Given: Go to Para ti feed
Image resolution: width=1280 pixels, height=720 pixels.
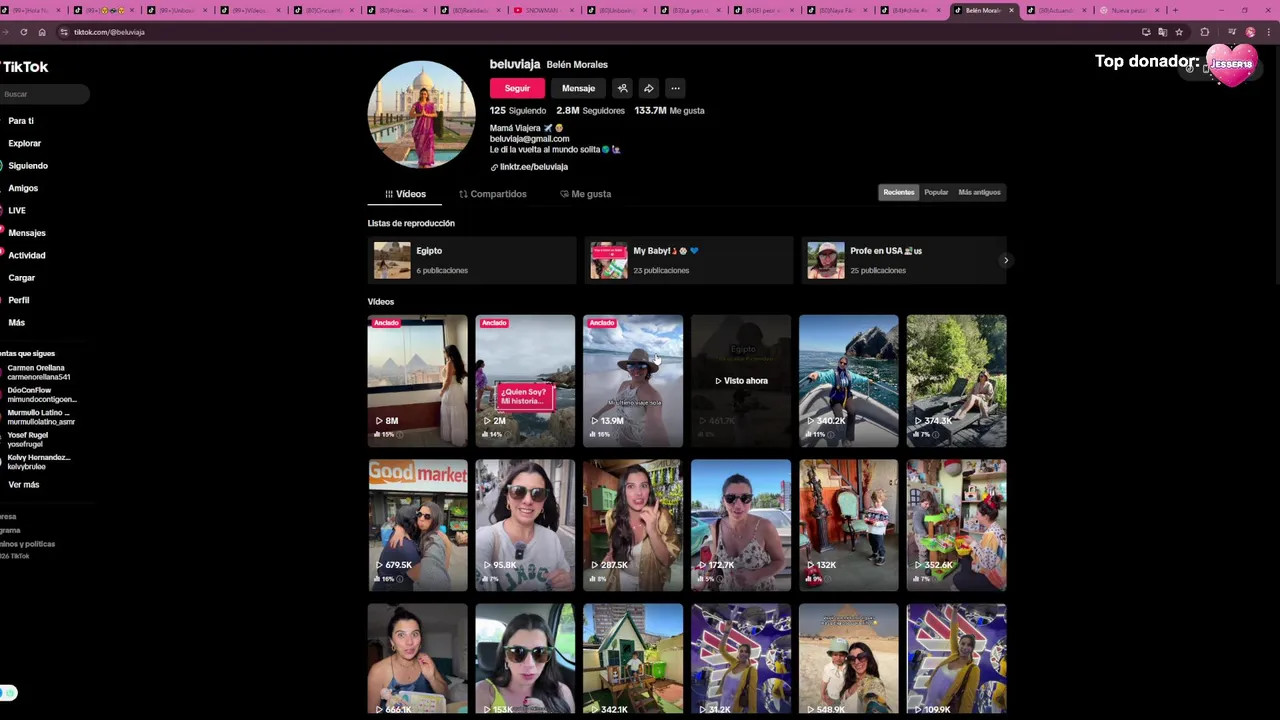Looking at the screenshot, I should coord(21,121).
